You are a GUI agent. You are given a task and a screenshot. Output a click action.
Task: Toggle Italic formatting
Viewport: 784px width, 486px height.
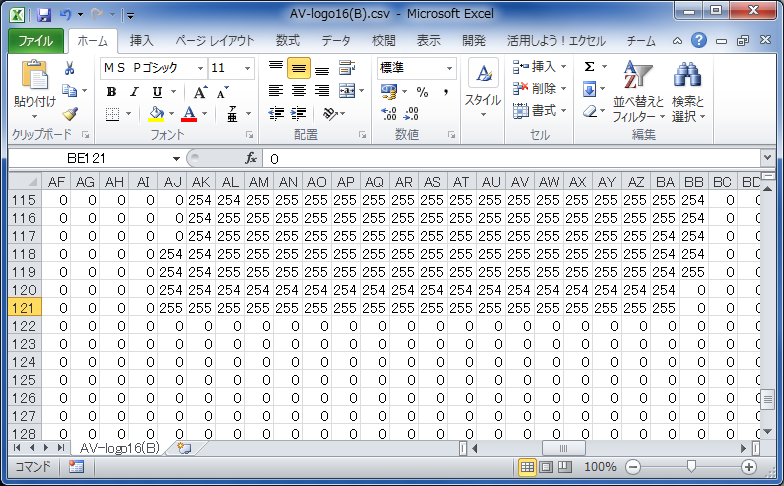tap(134, 92)
